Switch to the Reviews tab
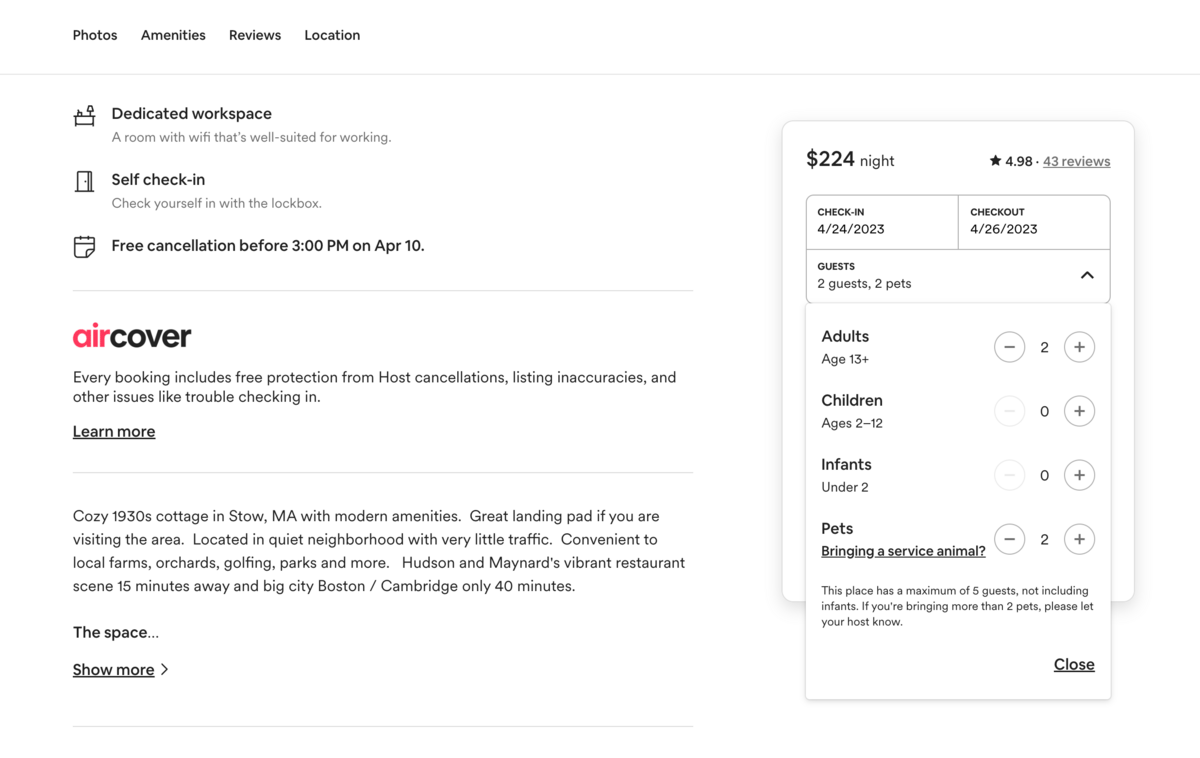 click(x=255, y=35)
